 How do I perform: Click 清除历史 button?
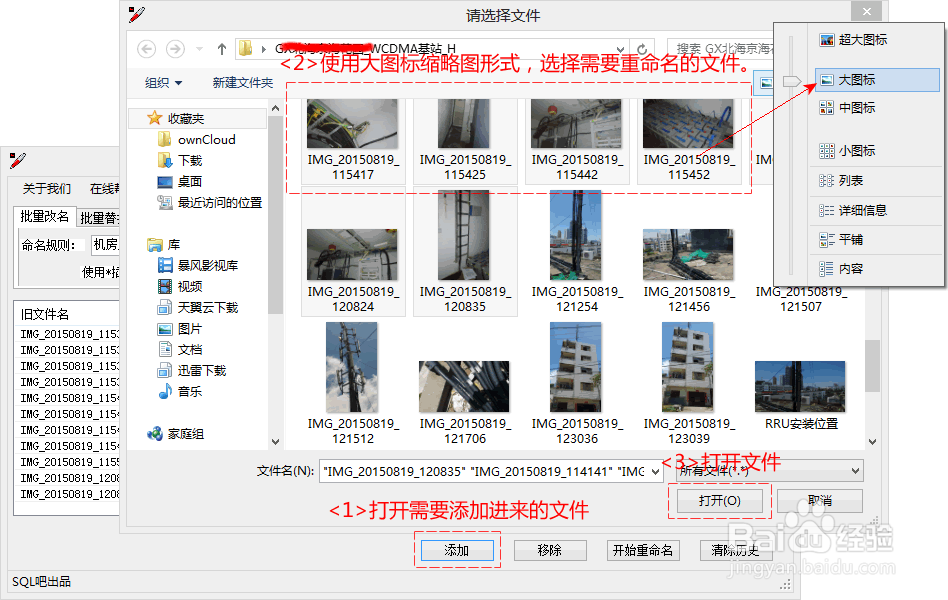pyautogui.click(x=736, y=550)
